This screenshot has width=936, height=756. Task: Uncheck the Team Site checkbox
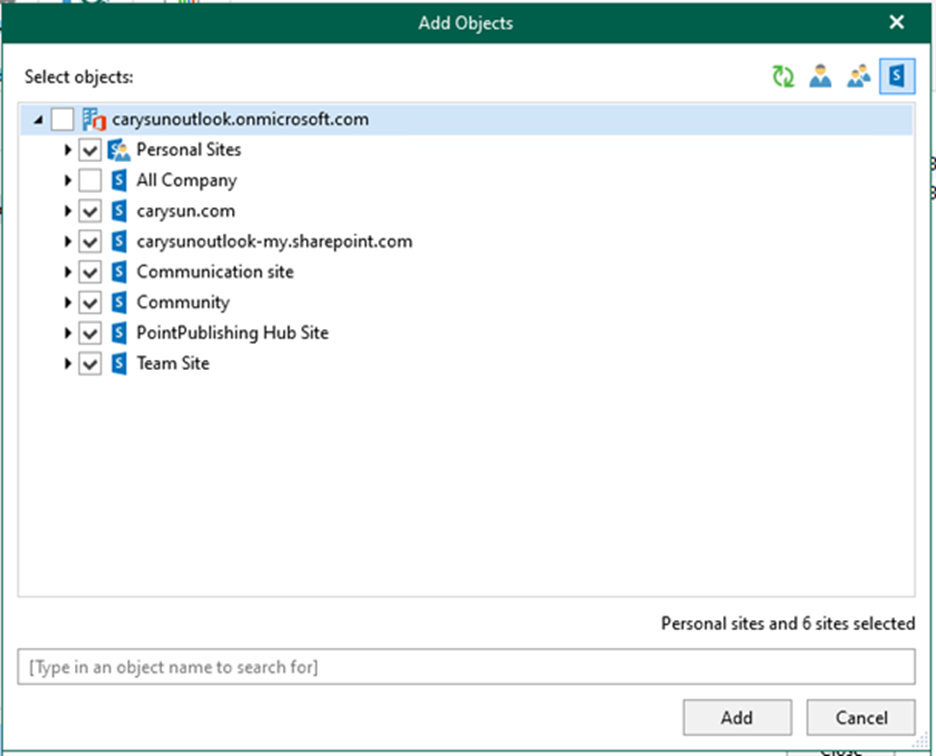(x=90, y=363)
